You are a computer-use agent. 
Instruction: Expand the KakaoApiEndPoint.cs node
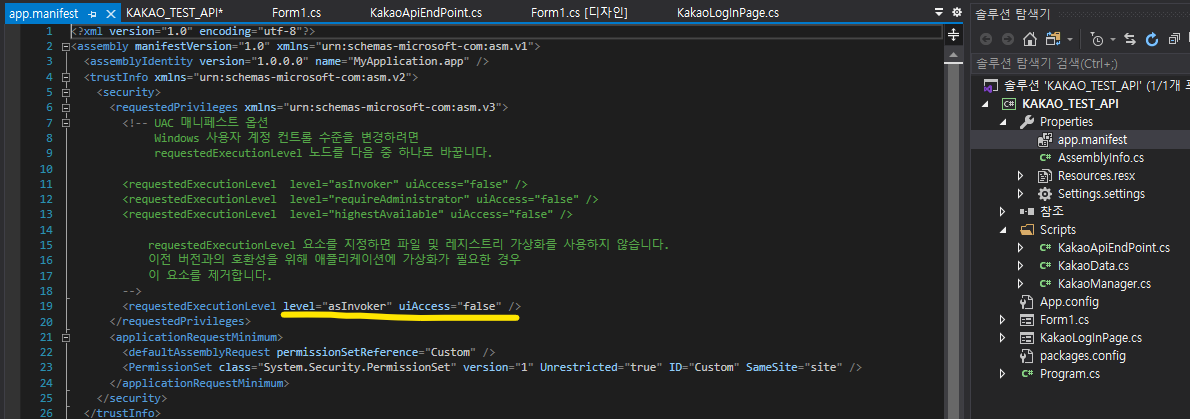point(1022,247)
